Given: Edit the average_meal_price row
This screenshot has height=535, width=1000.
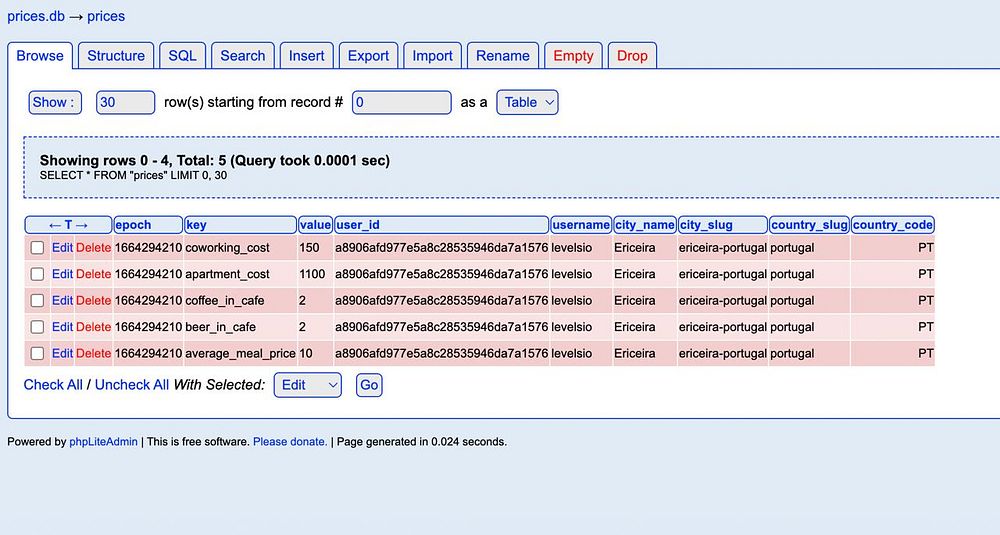Looking at the screenshot, I should tap(62, 353).
